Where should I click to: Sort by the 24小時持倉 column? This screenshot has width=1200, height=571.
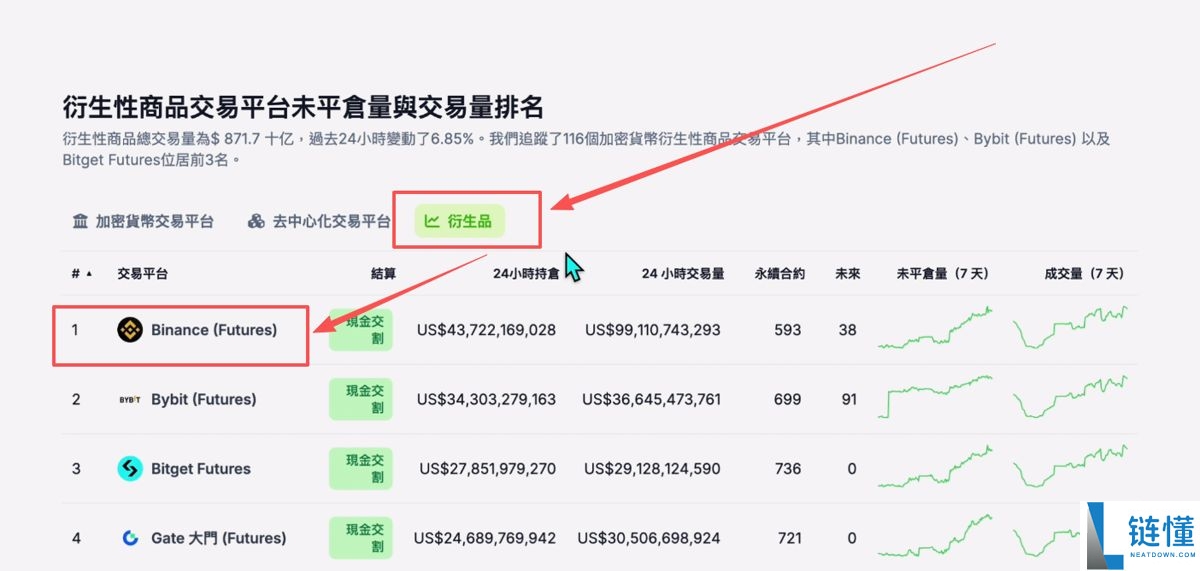coord(525,273)
